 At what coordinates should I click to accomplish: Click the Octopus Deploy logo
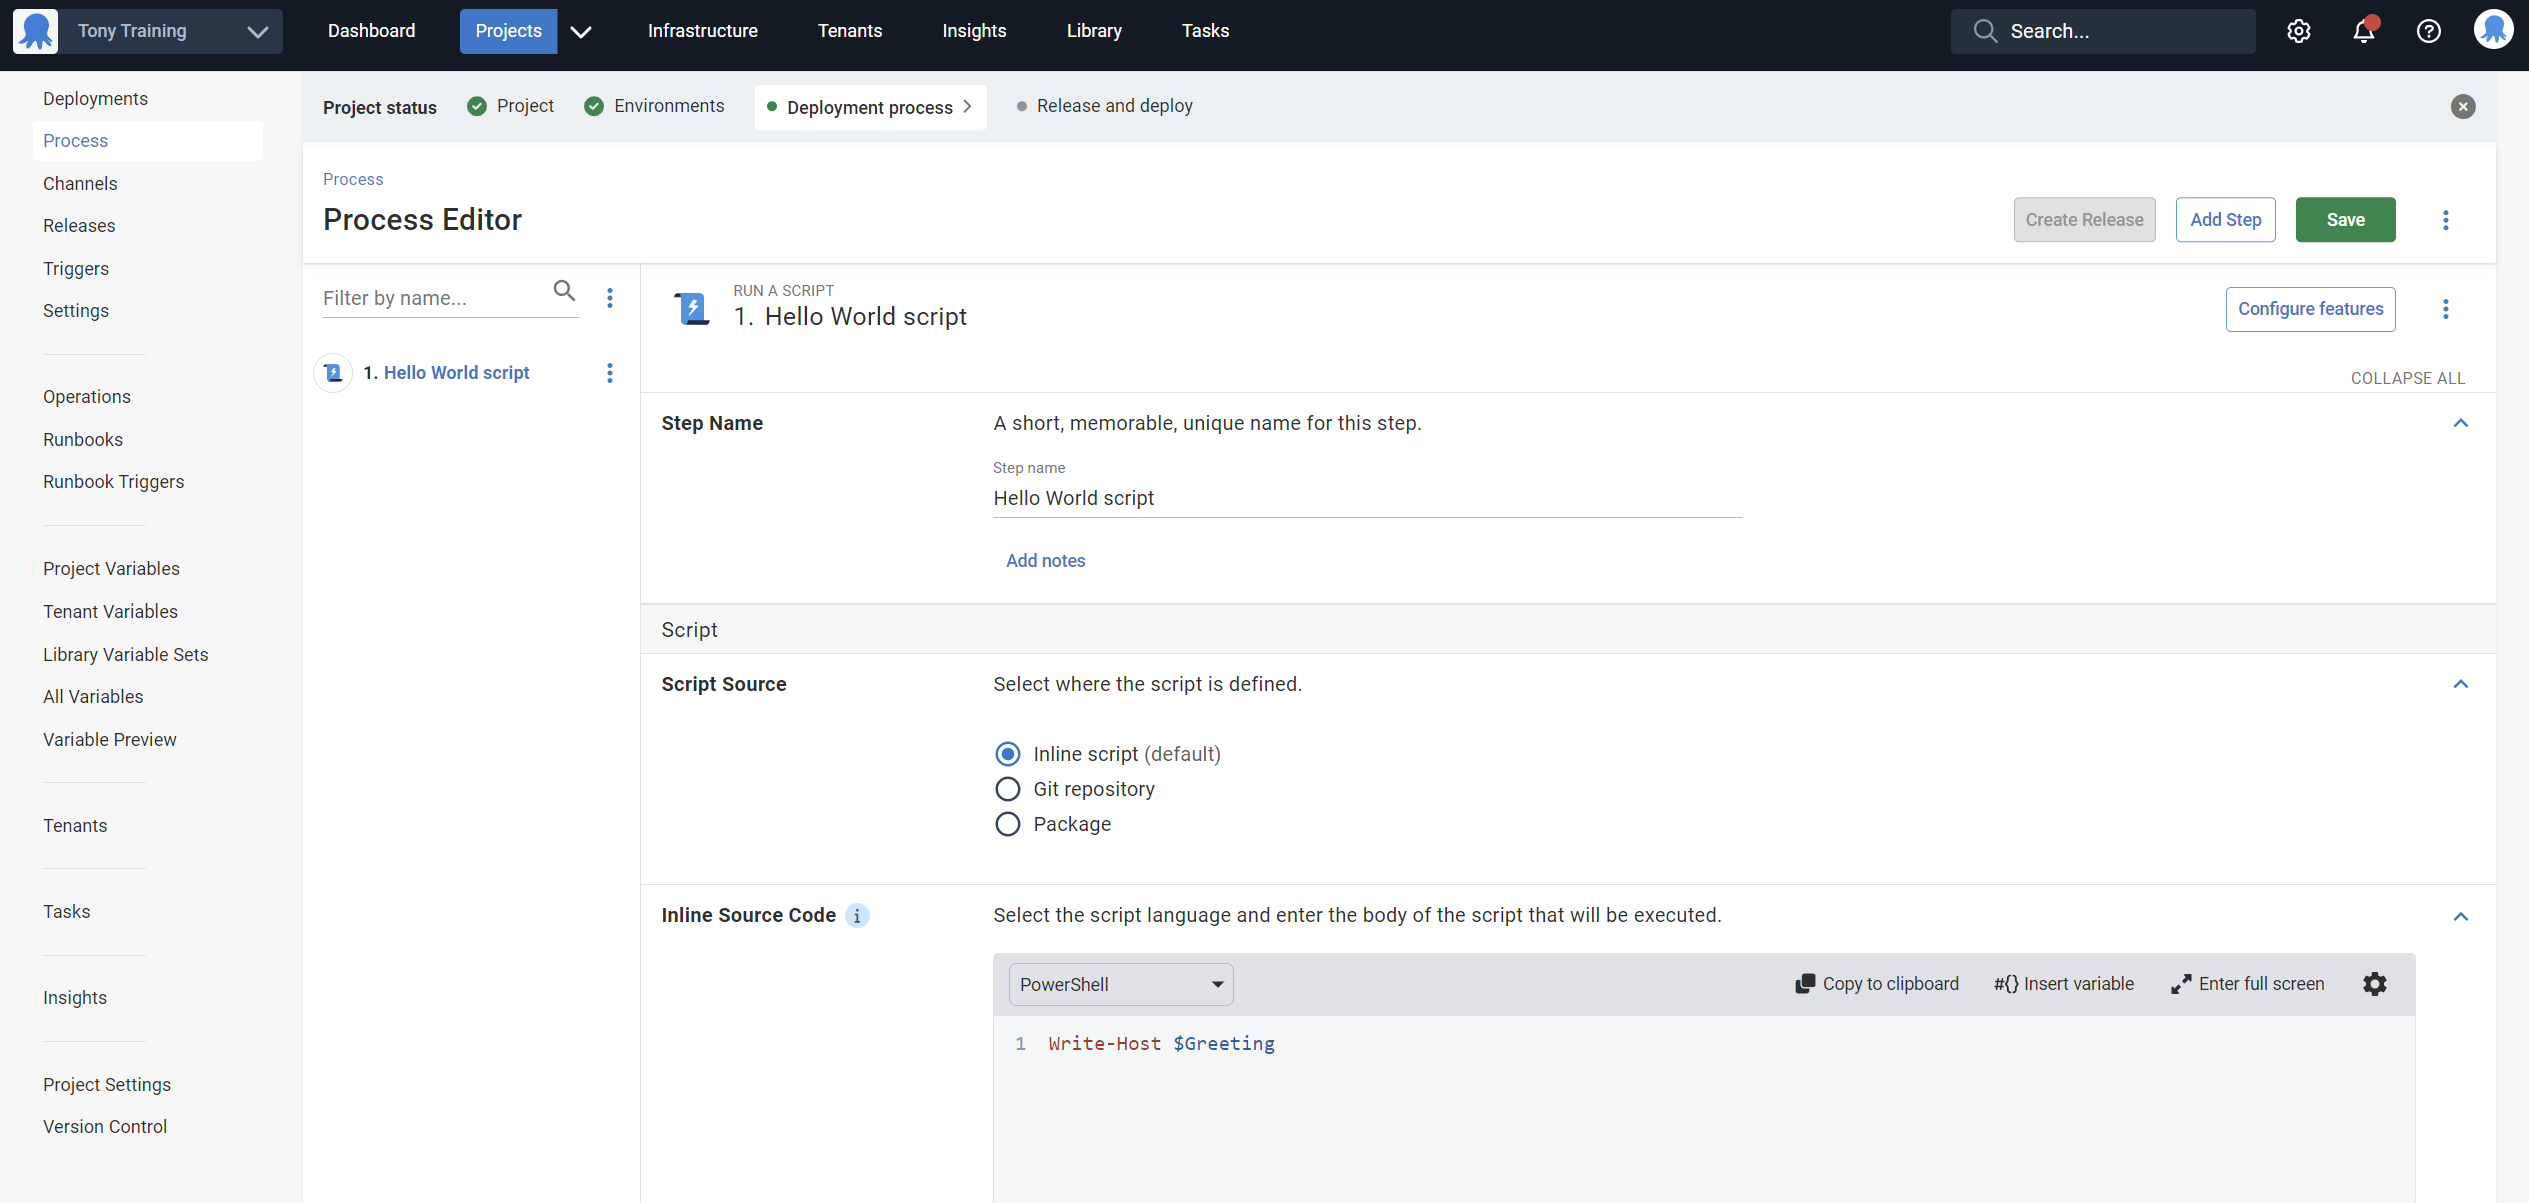[35, 31]
